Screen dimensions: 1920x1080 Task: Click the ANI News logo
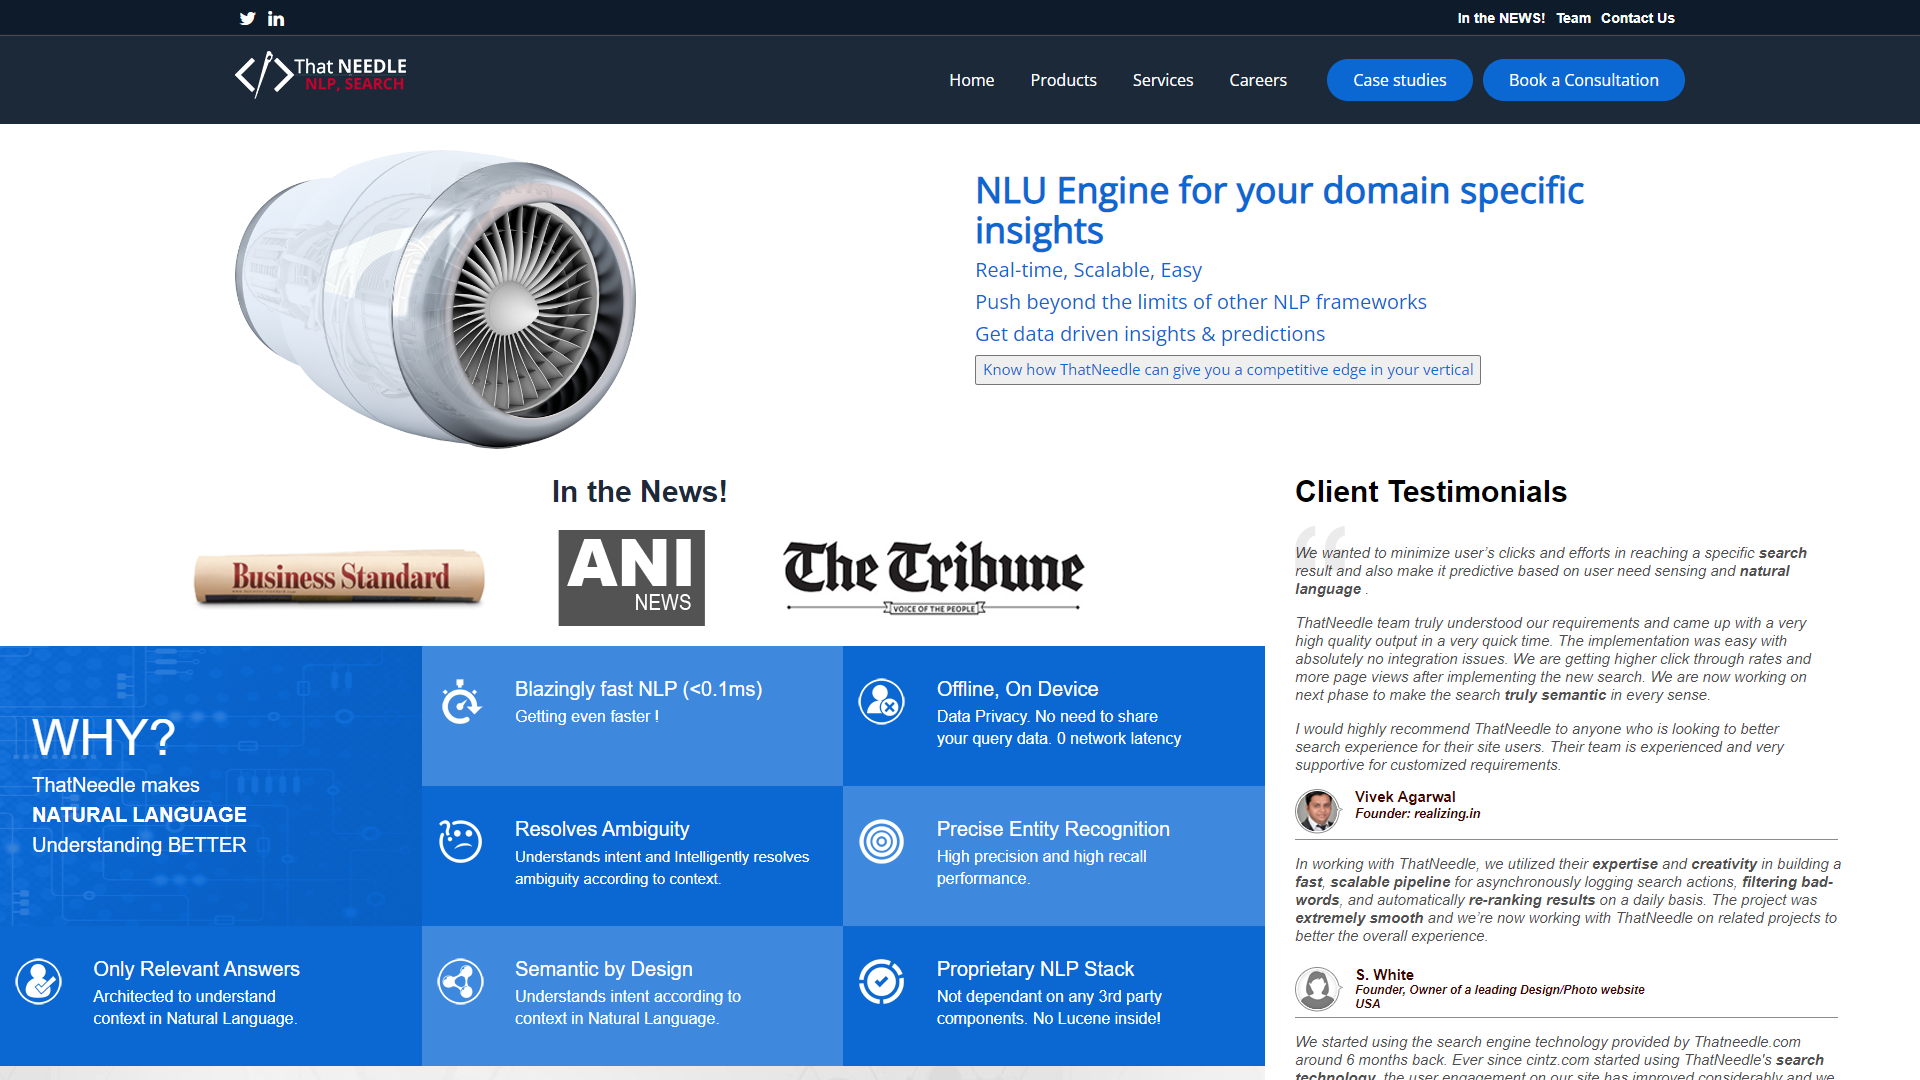[x=631, y=578]
